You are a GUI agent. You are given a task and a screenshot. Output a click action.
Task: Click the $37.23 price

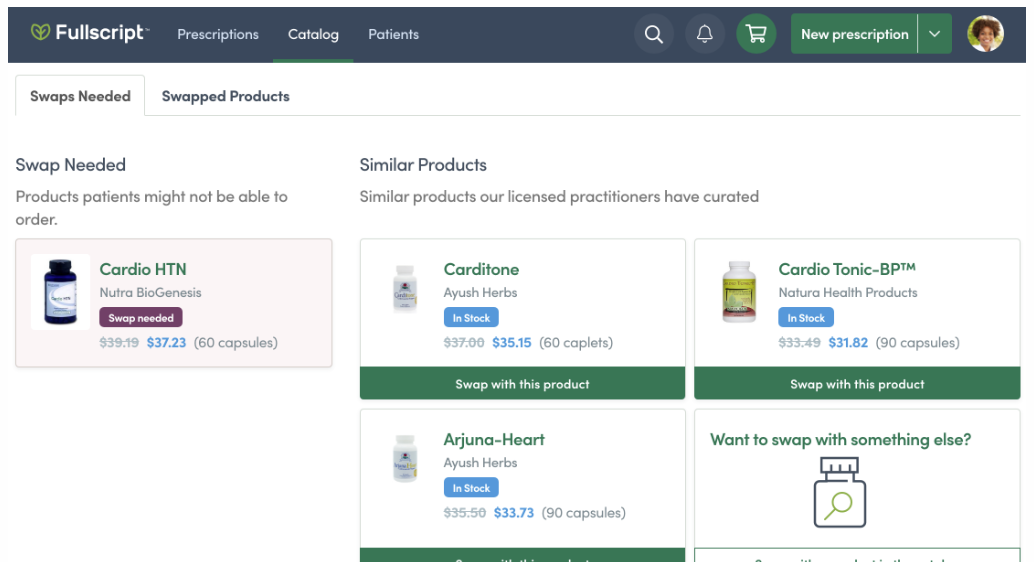coord(166,342)
